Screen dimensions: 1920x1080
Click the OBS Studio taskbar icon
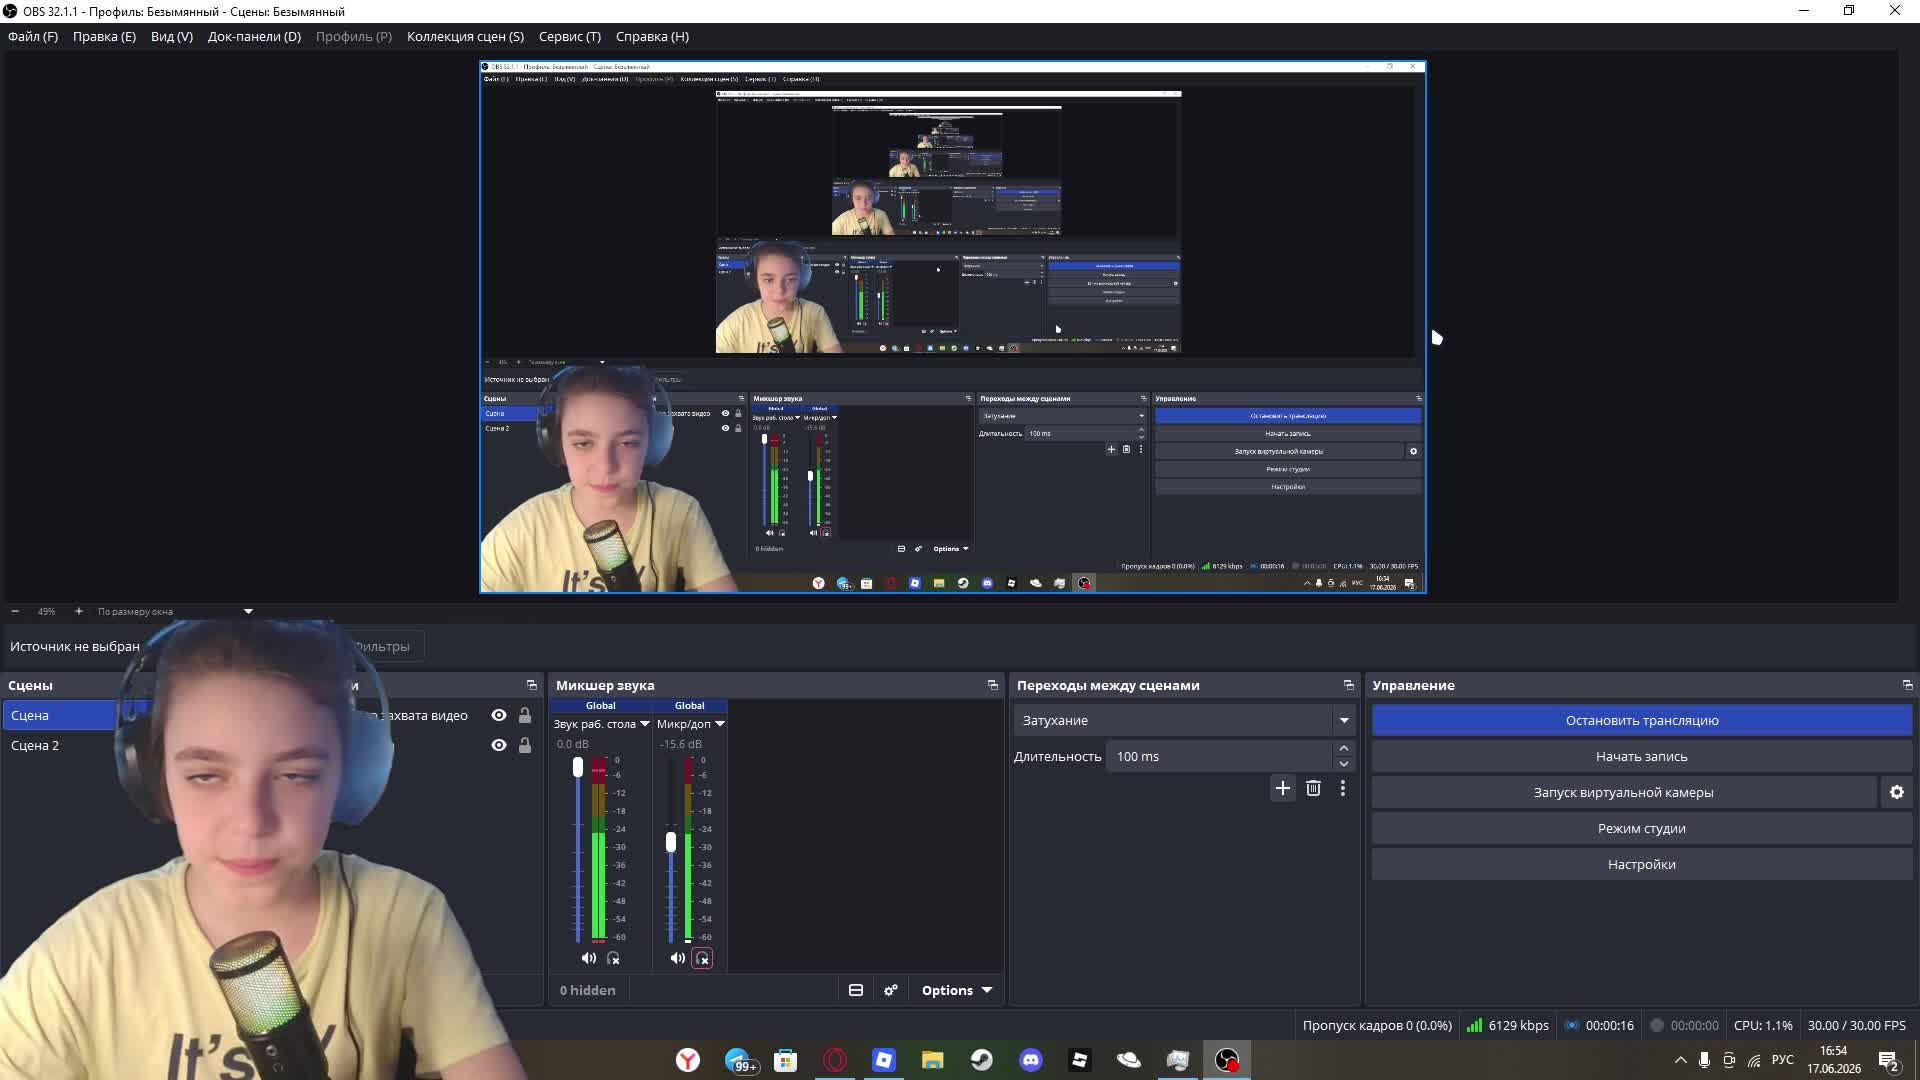1227,1060
